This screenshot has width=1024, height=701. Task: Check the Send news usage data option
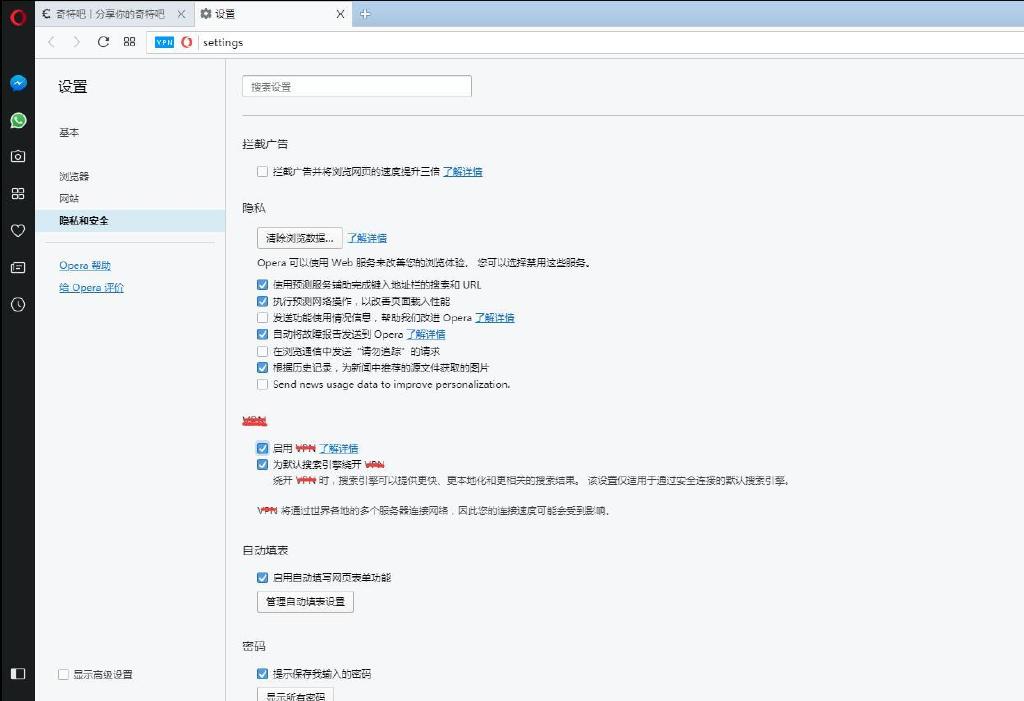coord(262,384)
